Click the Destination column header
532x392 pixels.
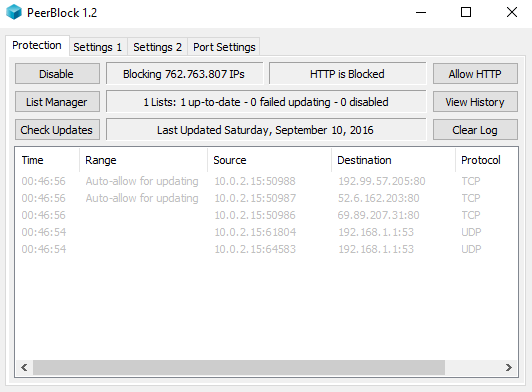(393, 160)
